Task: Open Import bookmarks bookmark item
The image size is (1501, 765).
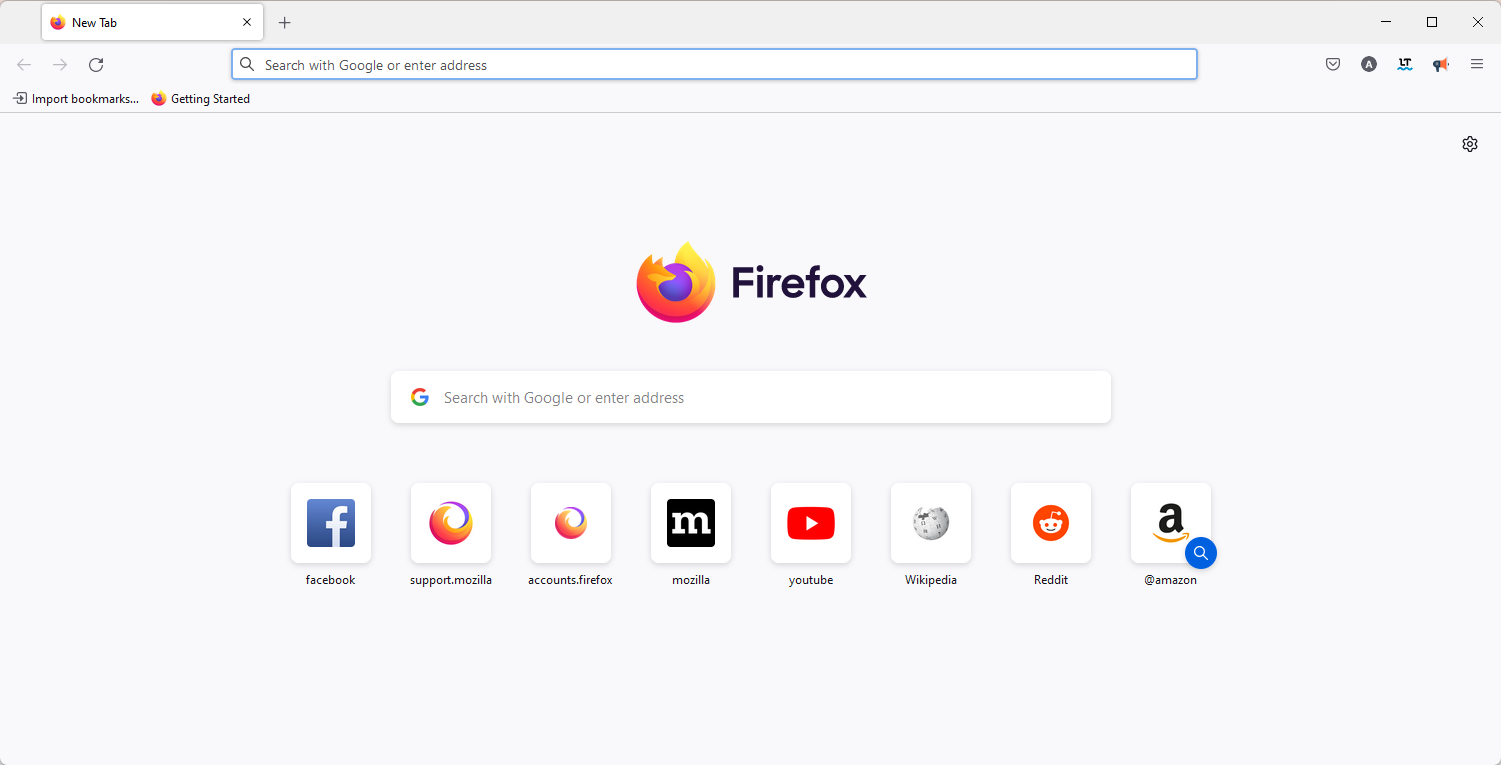Action: pos(76,99)
